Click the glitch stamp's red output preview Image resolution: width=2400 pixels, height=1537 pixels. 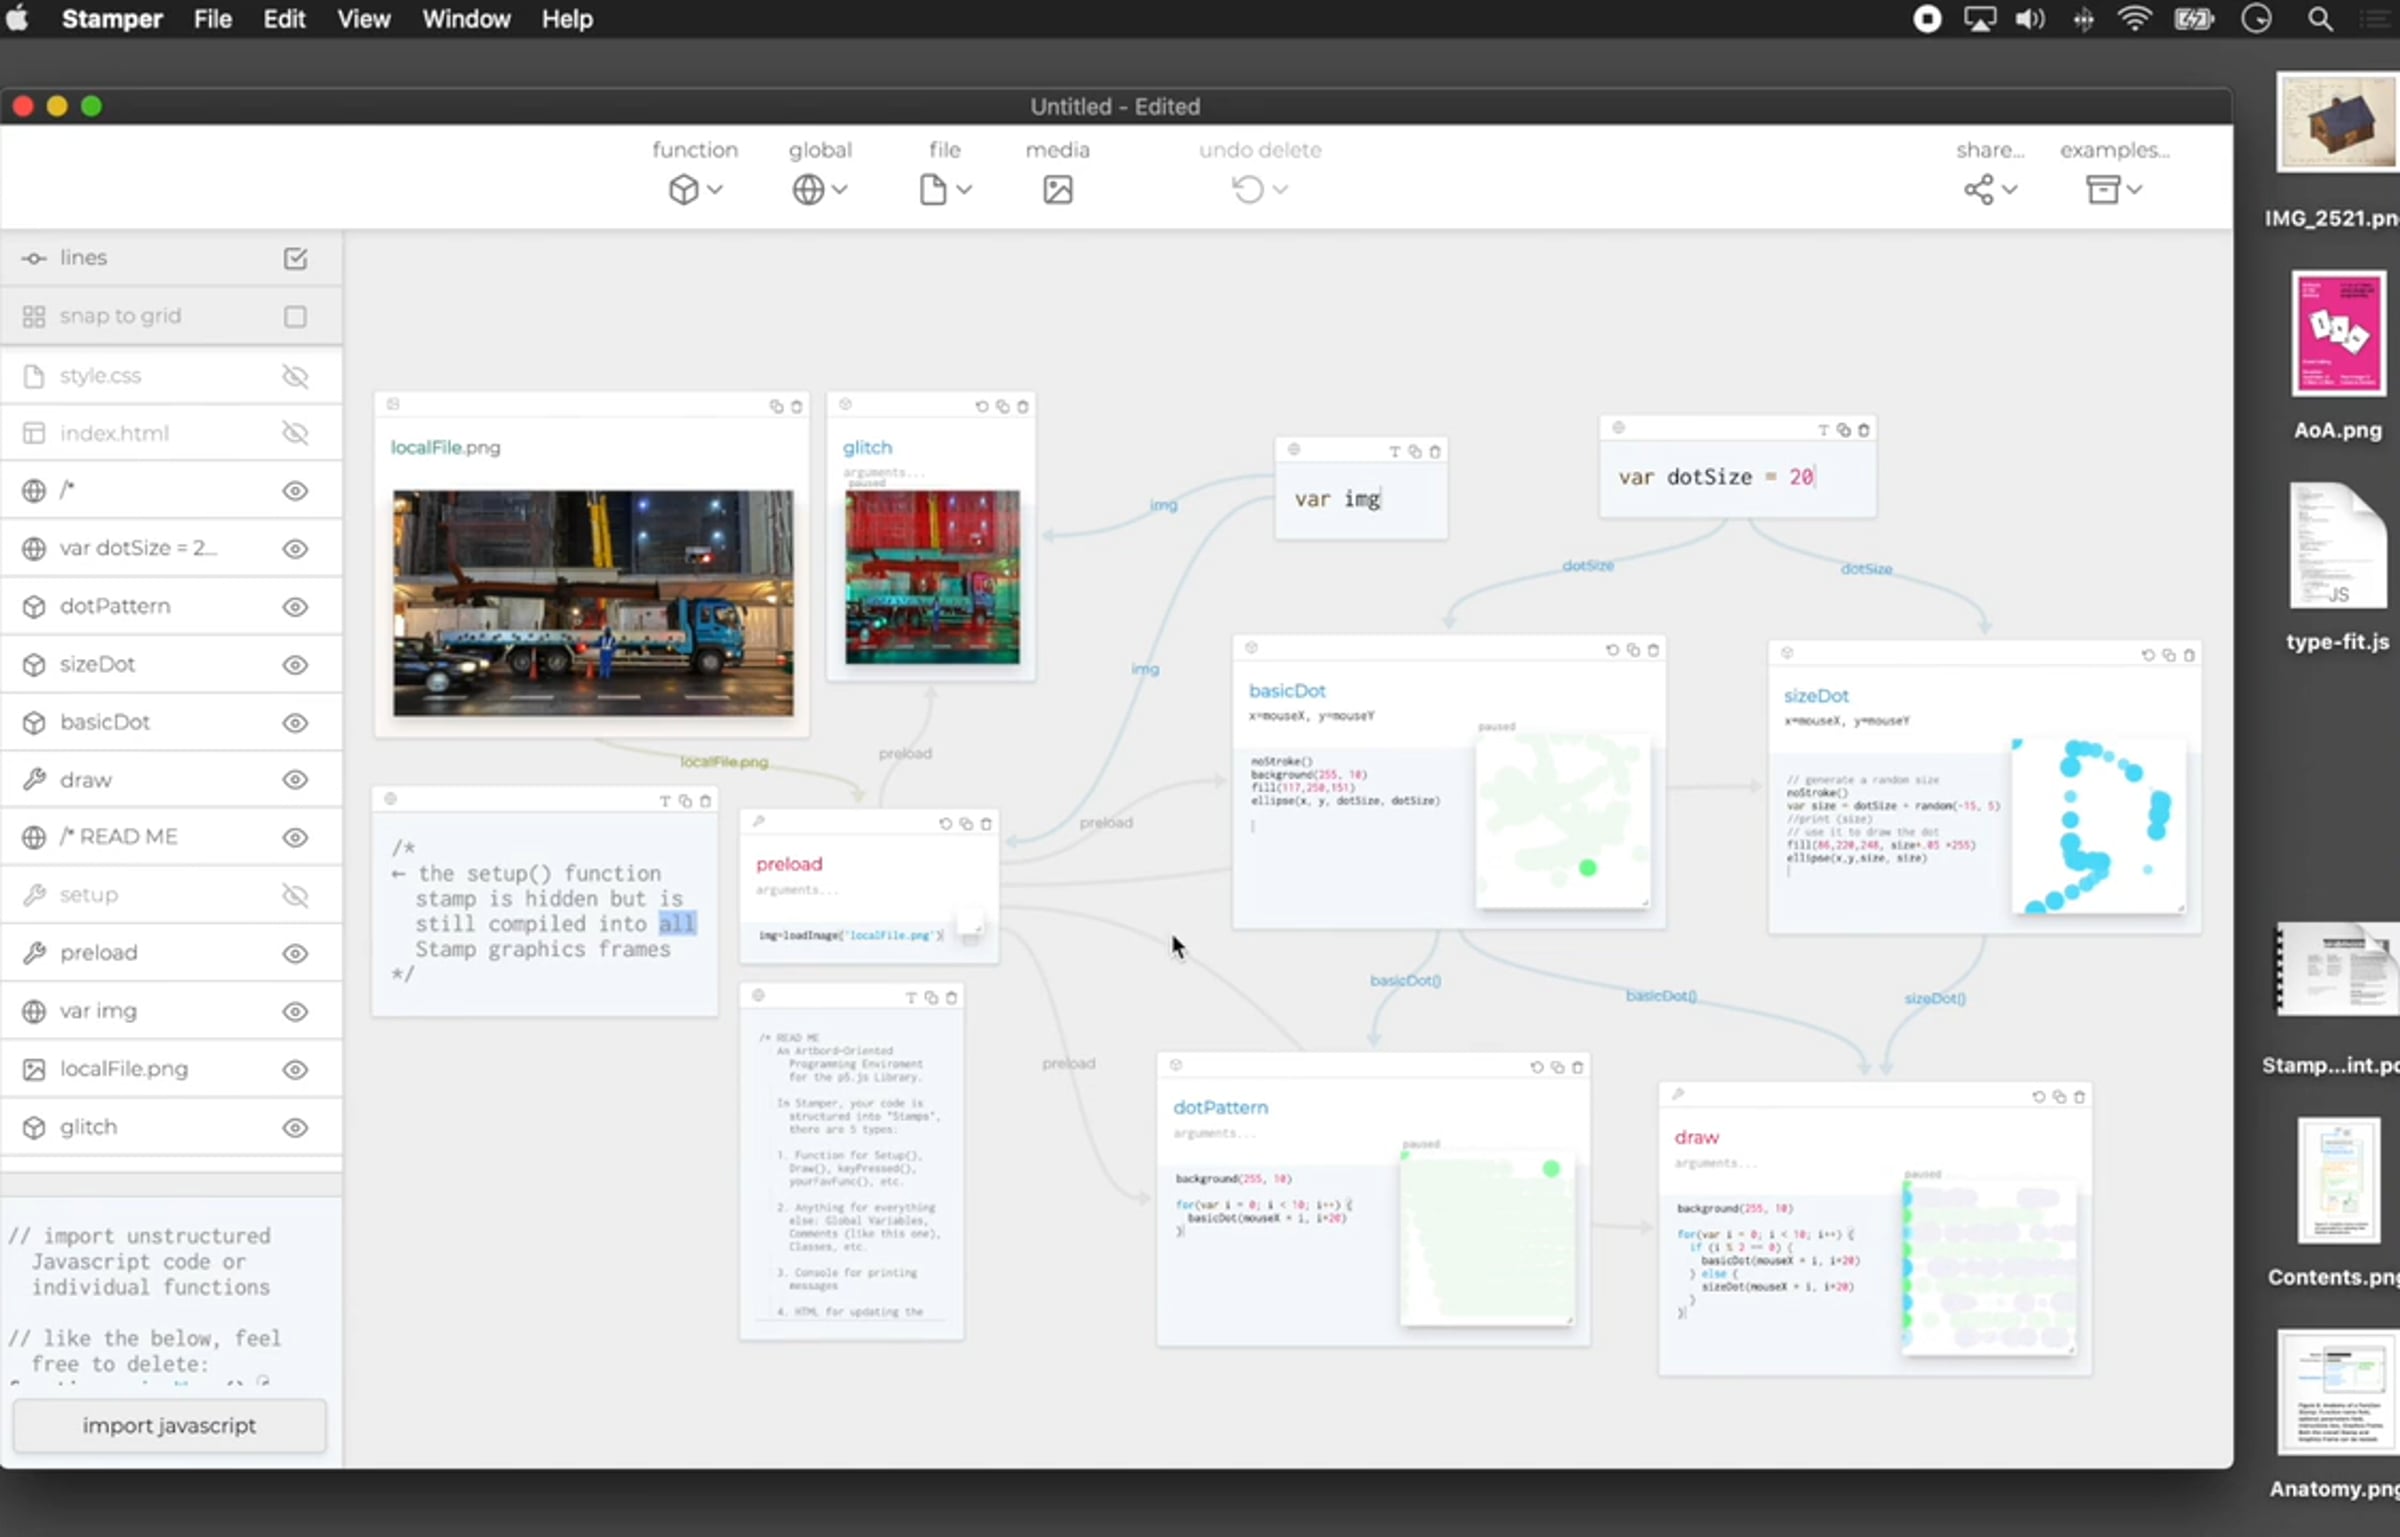[x=932, y=577]
